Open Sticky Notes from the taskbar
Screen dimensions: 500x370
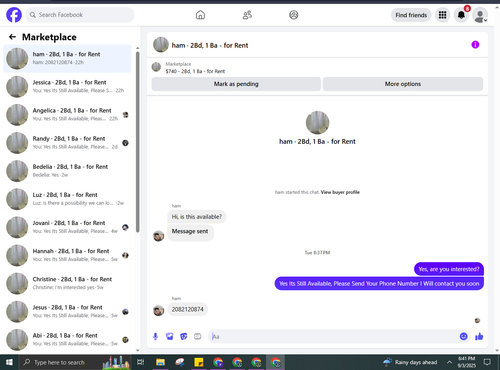click(199, 362)
